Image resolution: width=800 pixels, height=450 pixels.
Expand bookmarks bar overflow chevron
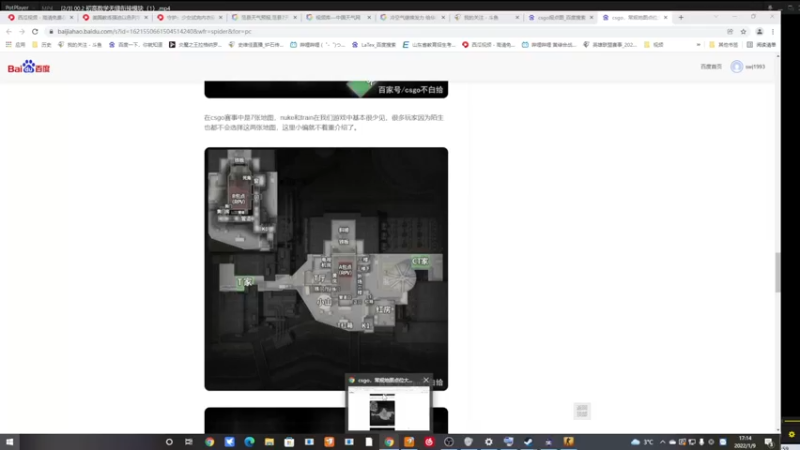point(698,45)
